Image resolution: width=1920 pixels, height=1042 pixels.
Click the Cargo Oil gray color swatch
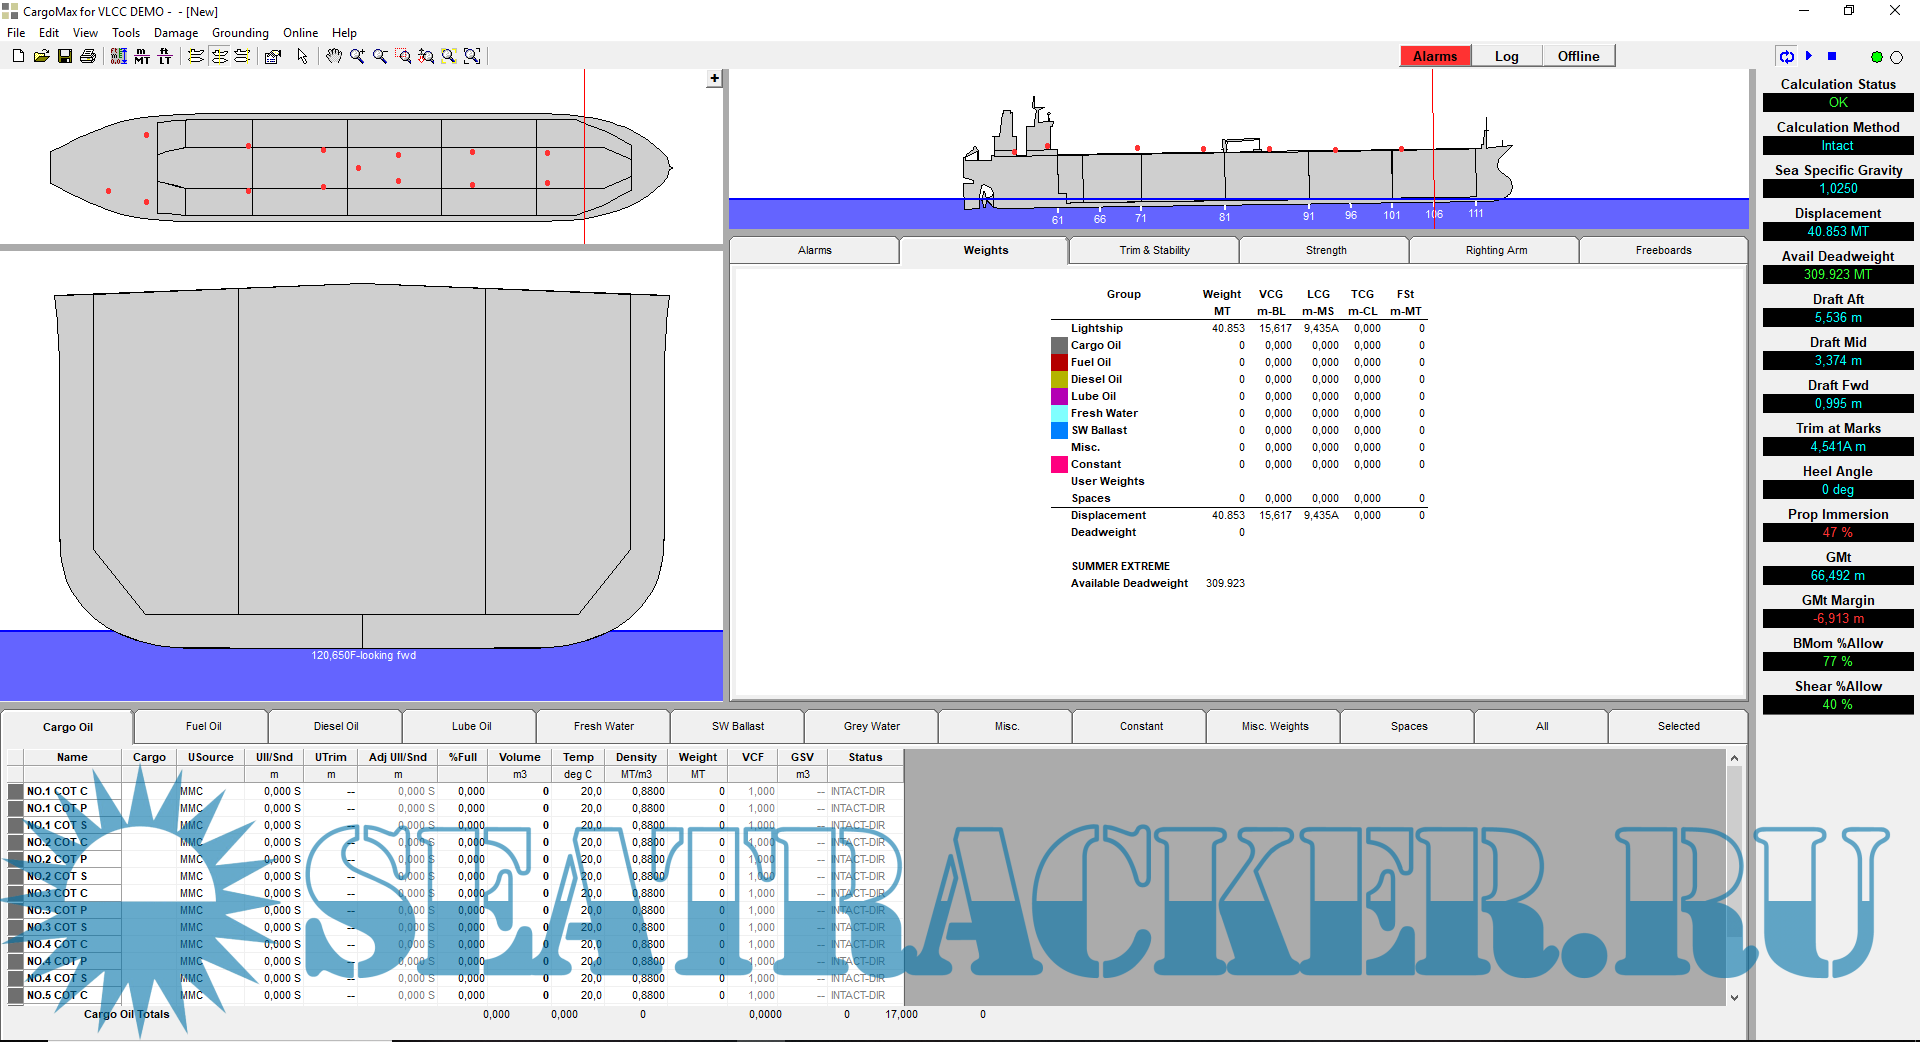(x=1059, y=346)
